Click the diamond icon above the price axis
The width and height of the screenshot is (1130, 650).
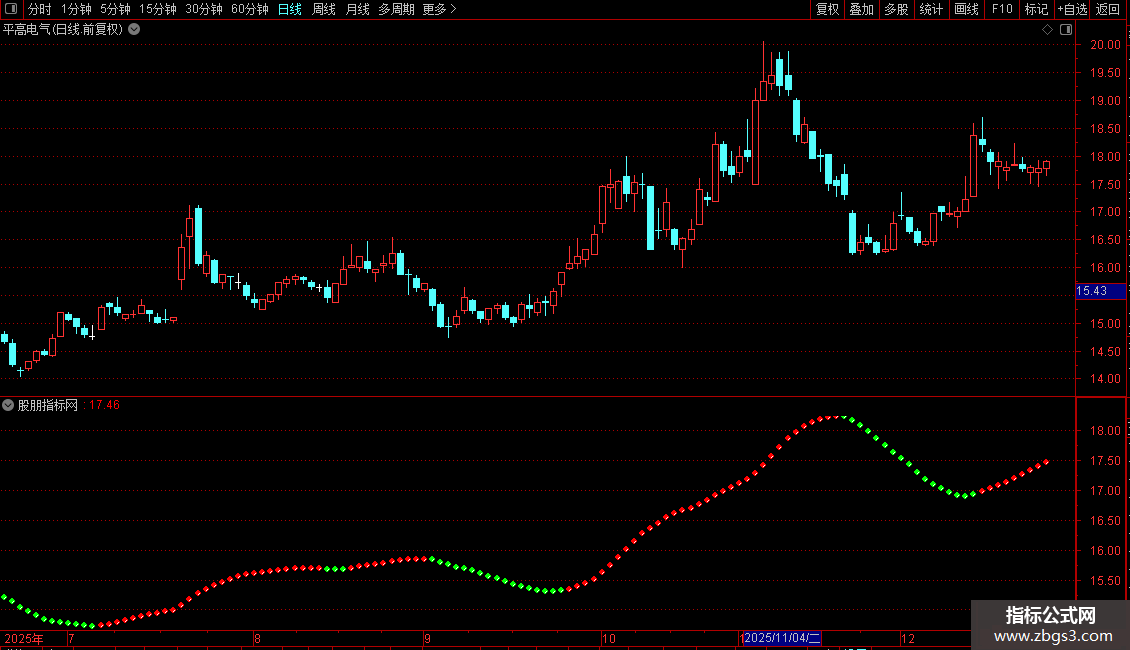tap(1047, 30)
